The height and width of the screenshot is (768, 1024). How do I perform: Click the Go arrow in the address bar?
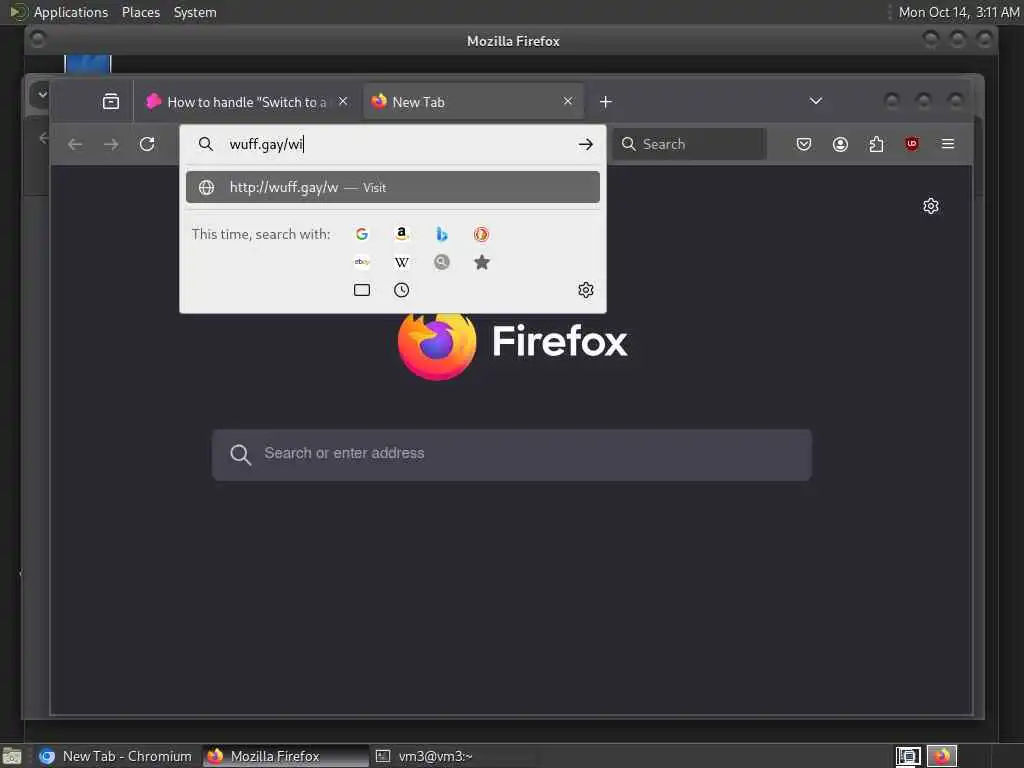[x=586, y=144]
